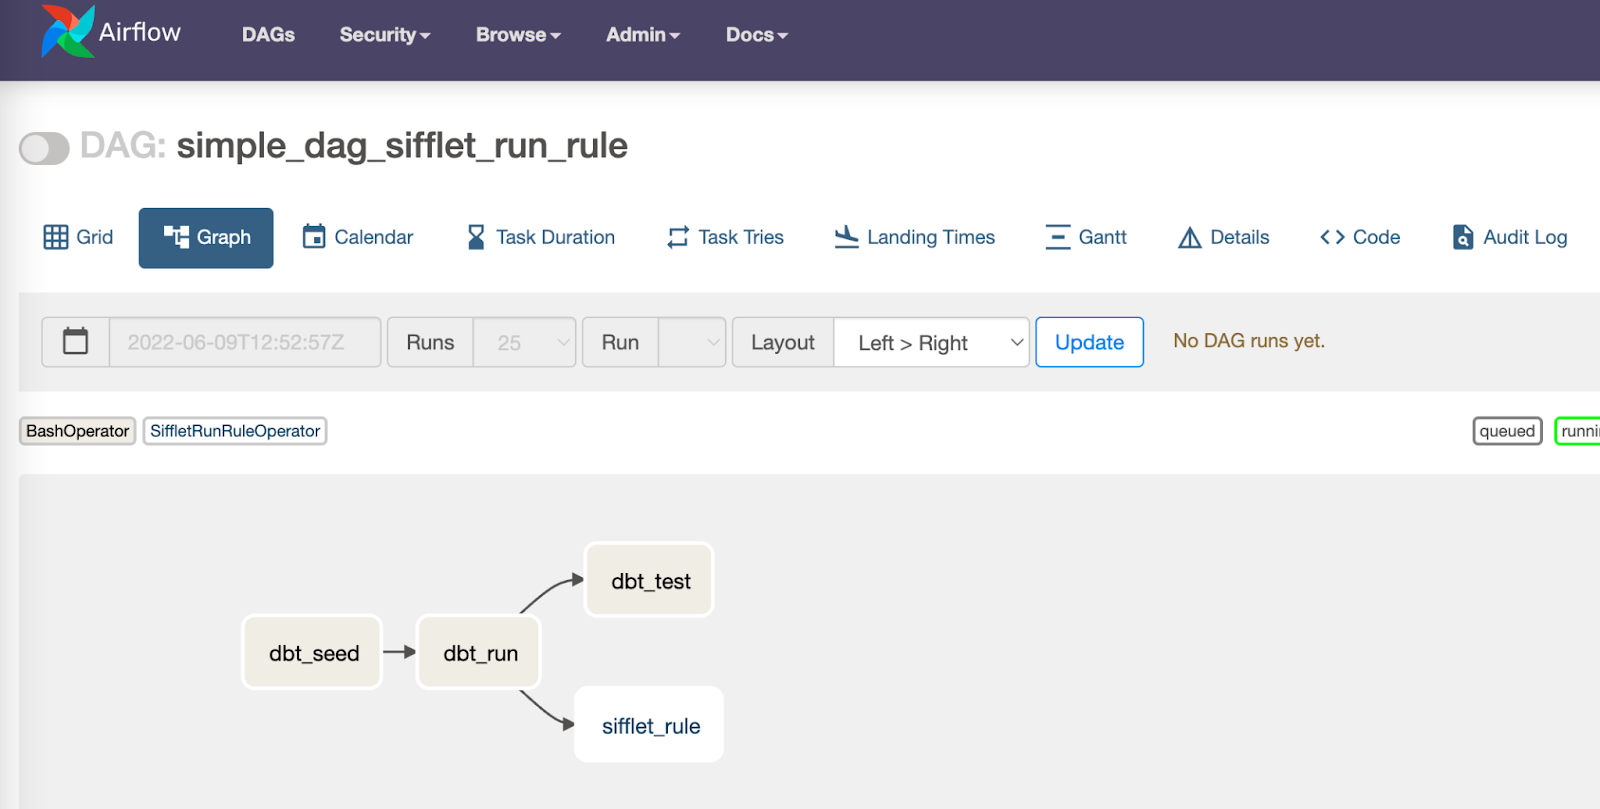Click the Task Duration hourglass icon

[476, 237]
